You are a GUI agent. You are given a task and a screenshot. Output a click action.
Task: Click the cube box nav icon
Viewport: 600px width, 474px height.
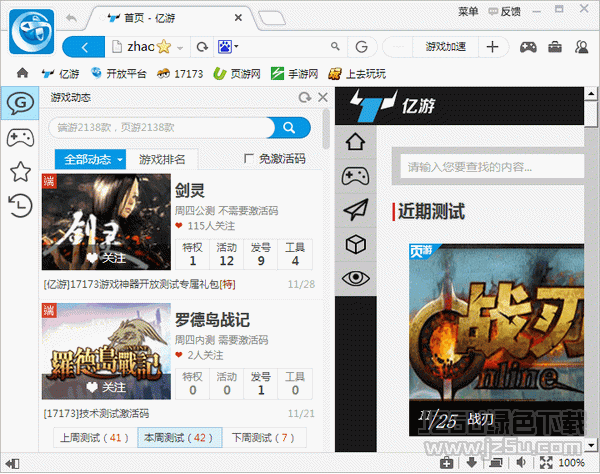pos(355,244)
